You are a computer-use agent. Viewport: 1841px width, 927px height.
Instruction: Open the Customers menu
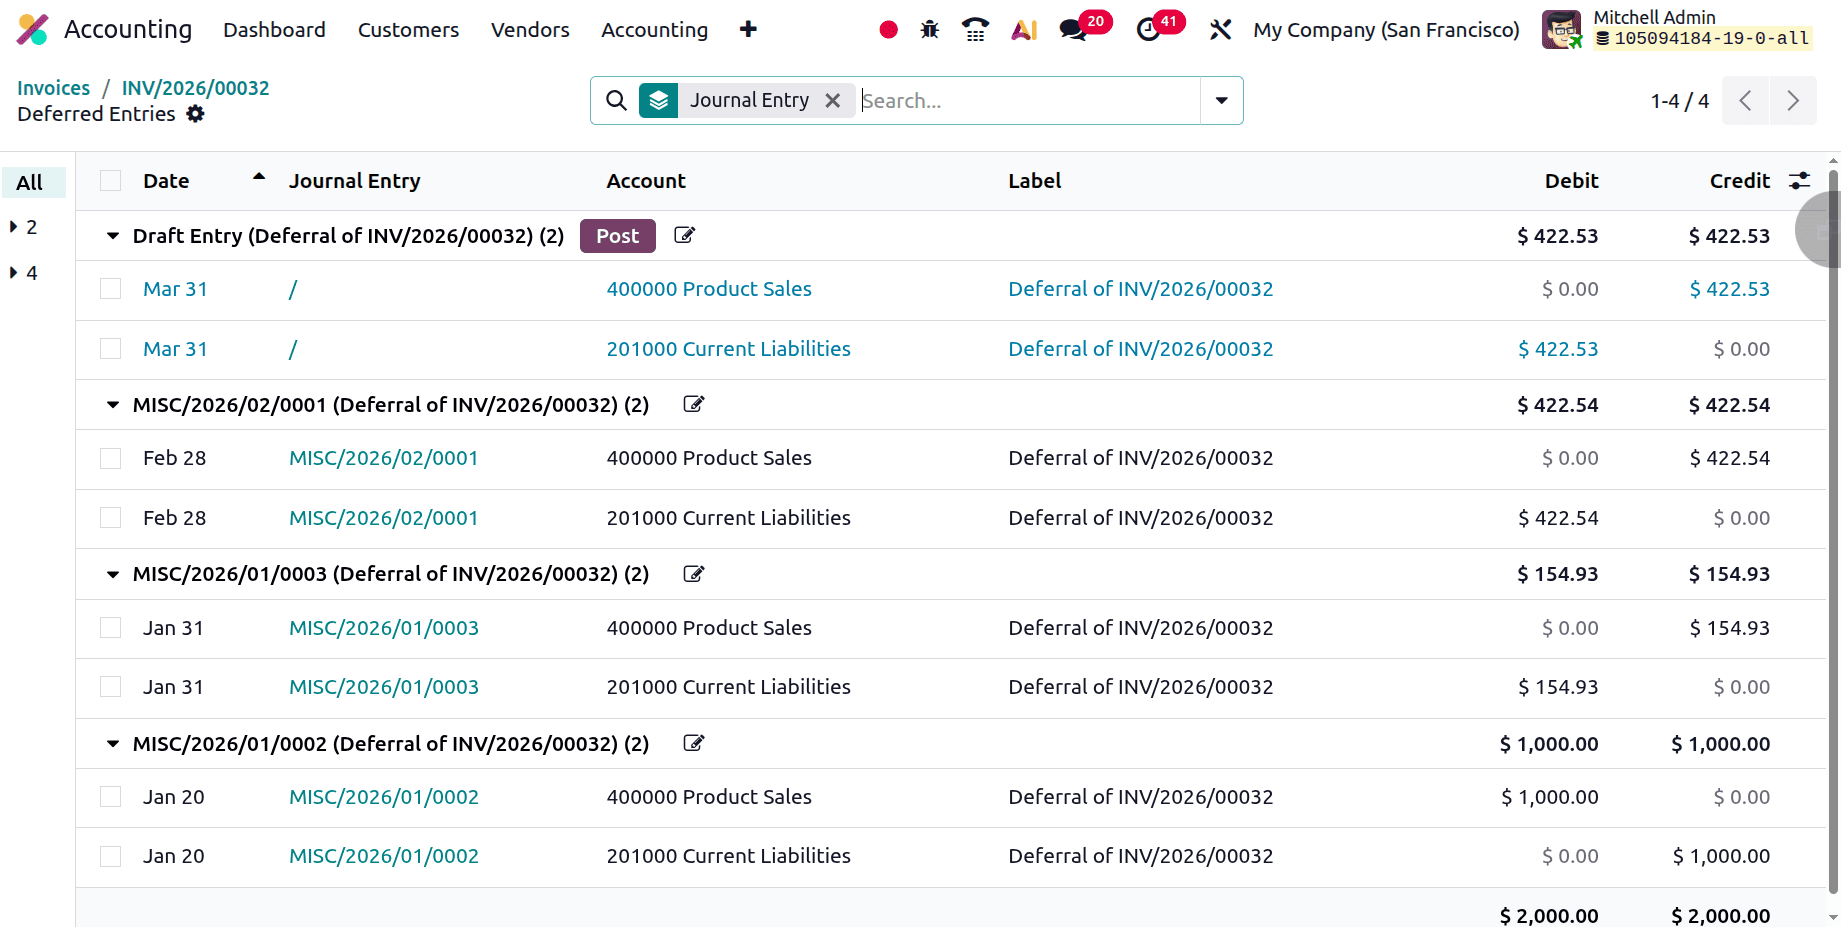407,30
